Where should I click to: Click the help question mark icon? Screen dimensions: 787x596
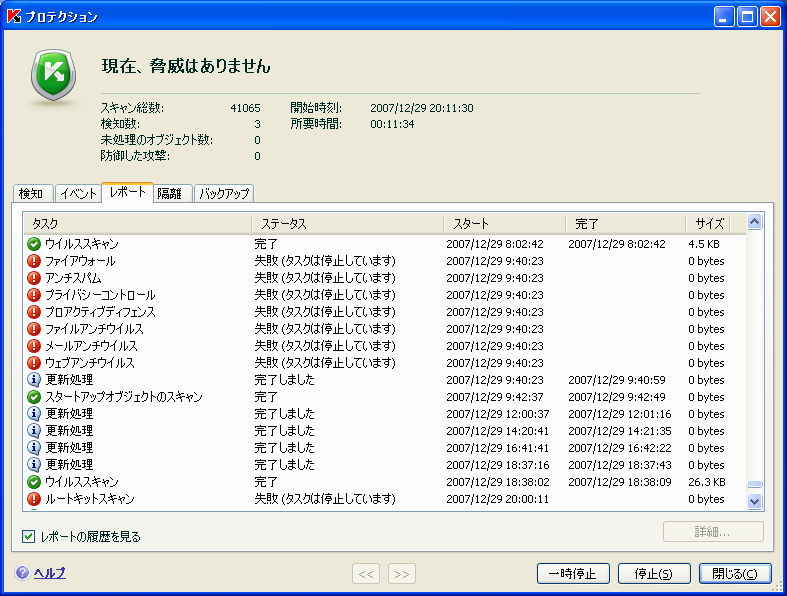(x=22, y=572)
